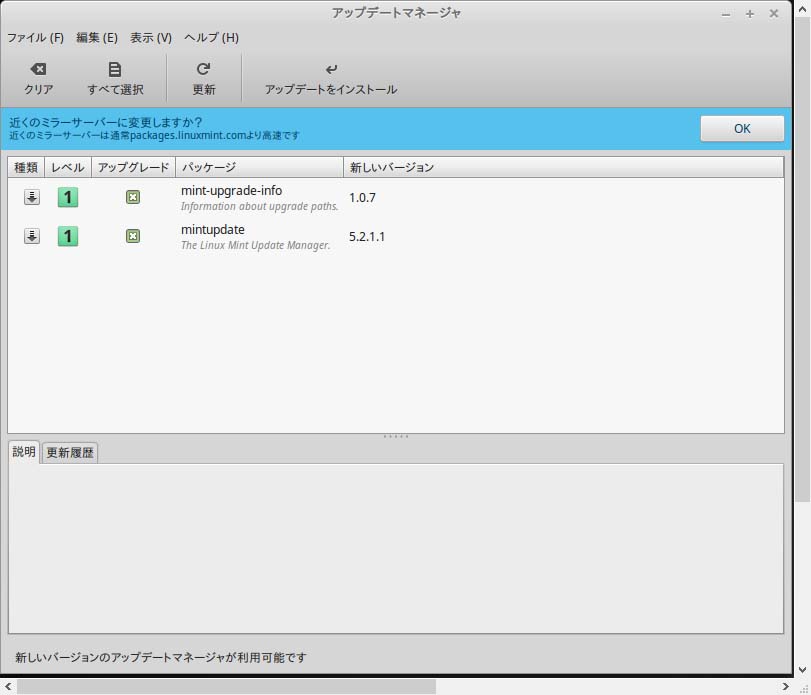The width and height of the screenshot is (811, 695).
Task: Click the アップデートをインストール install icon
Action: coord(330,68)
